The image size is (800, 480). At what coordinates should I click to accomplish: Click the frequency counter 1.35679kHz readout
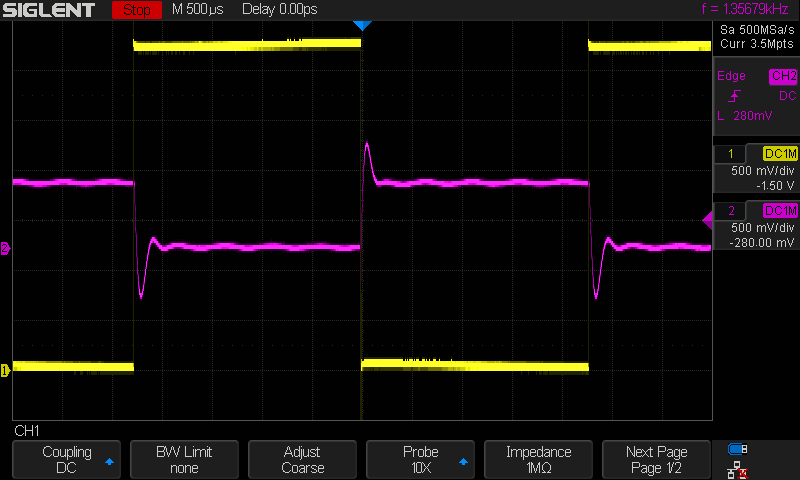click(x=745, y=9)
